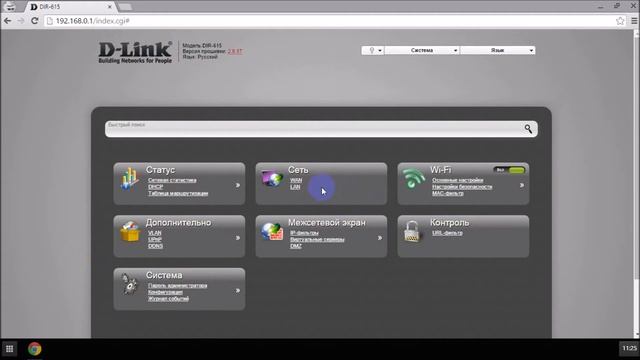This screenshot has height=360, width=640.
Task: Open a new browser tab
Action: point(125,7)
